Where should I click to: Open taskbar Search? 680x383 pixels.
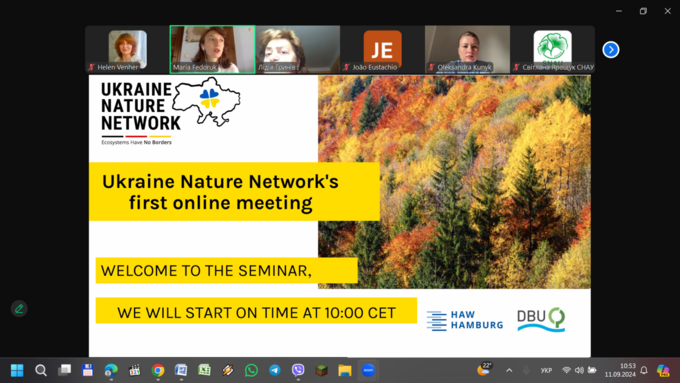(41, 370)
